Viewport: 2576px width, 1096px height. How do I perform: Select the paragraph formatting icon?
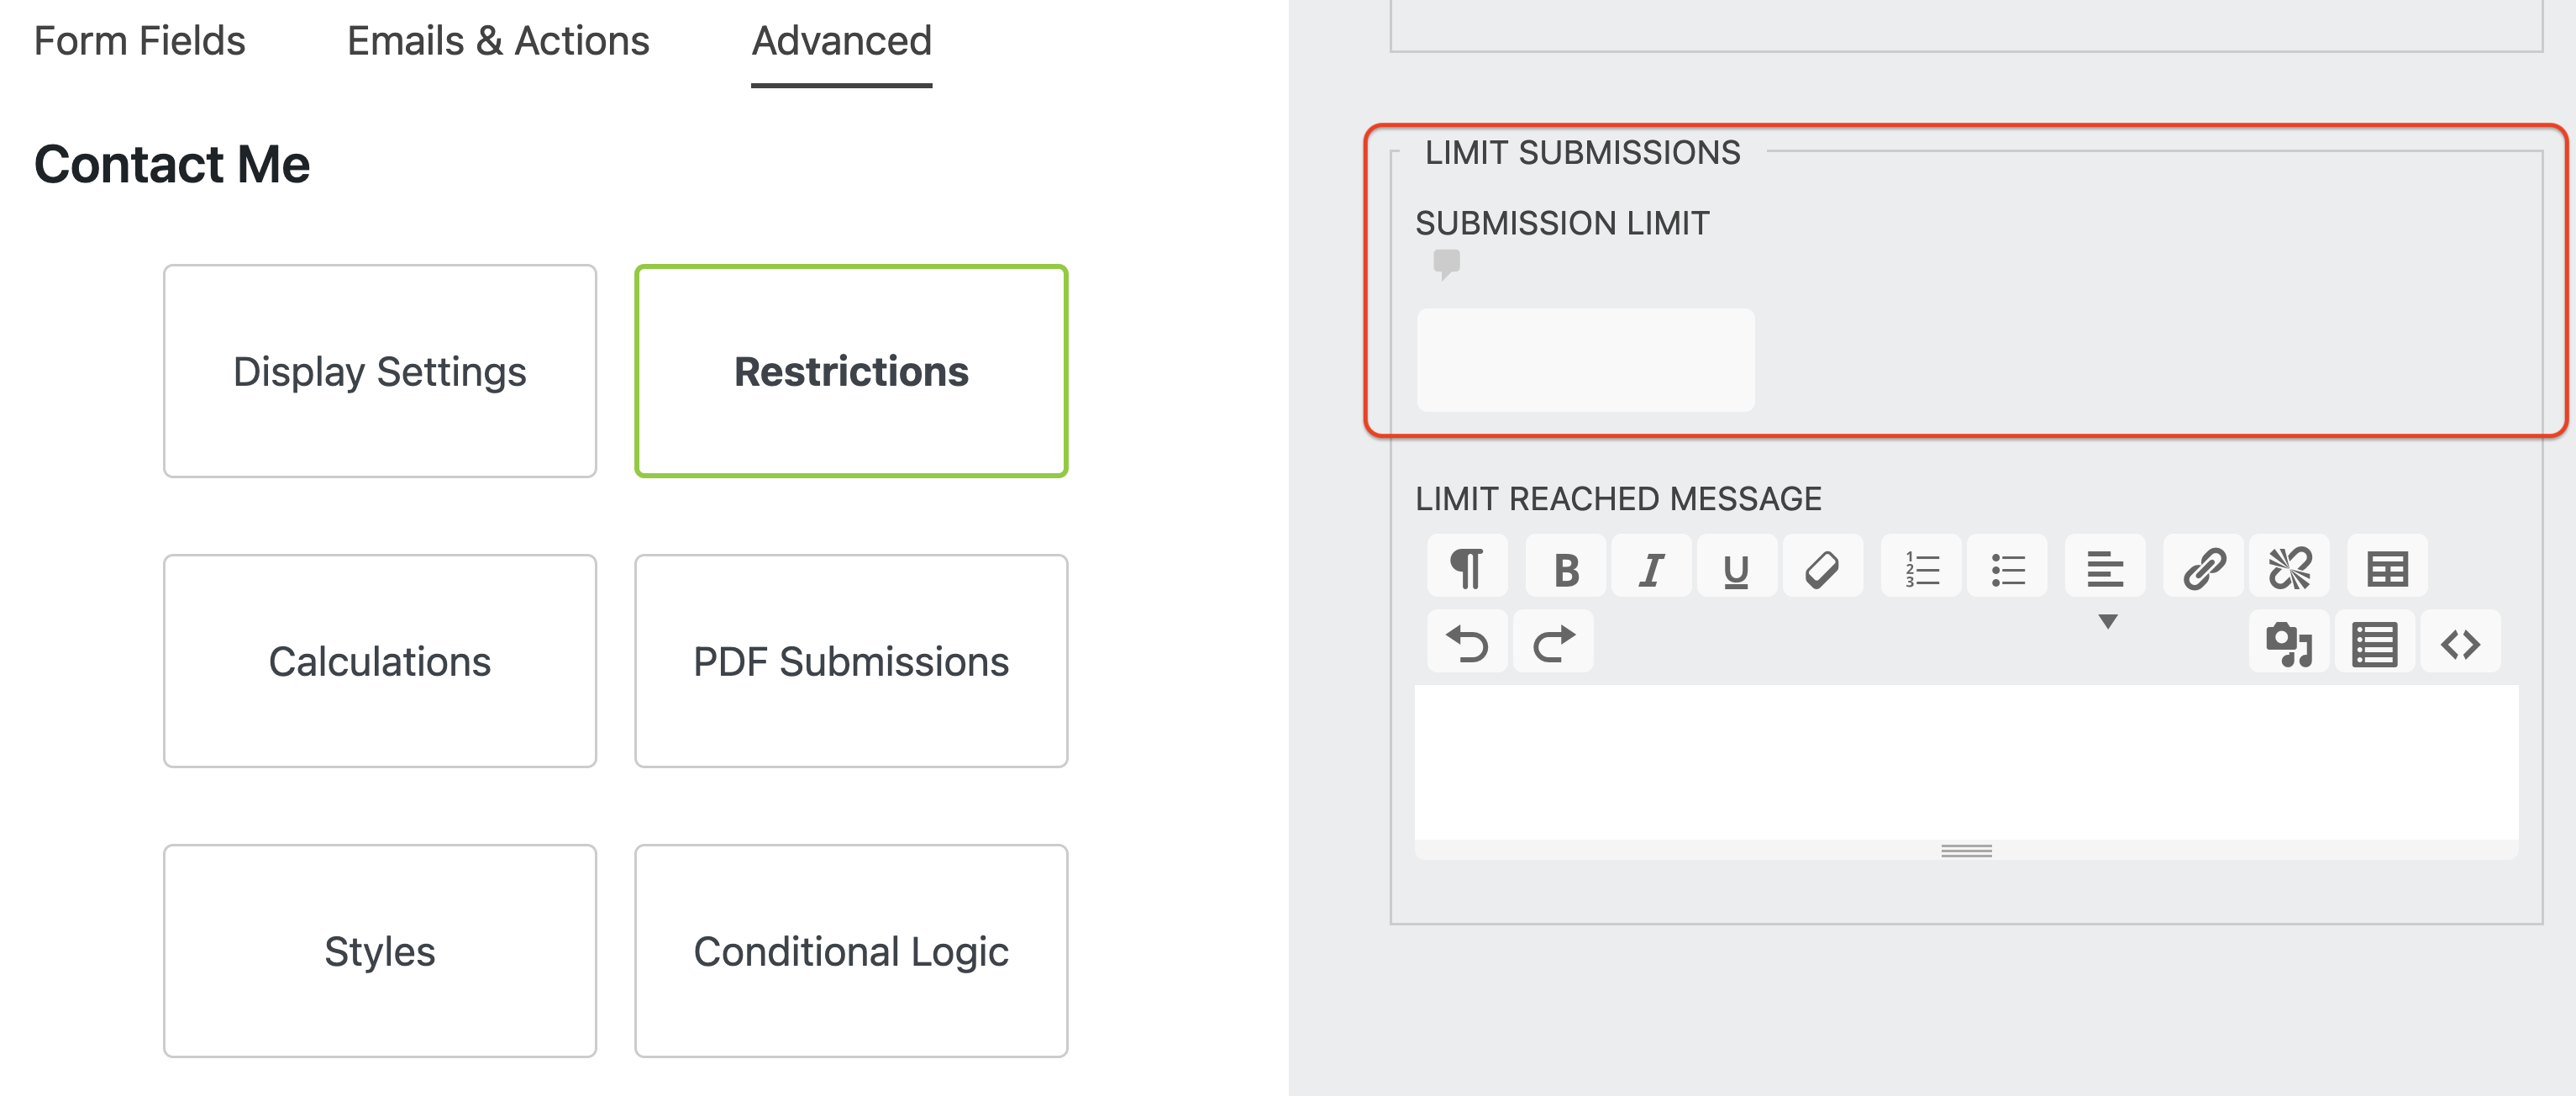[1467, 566]
